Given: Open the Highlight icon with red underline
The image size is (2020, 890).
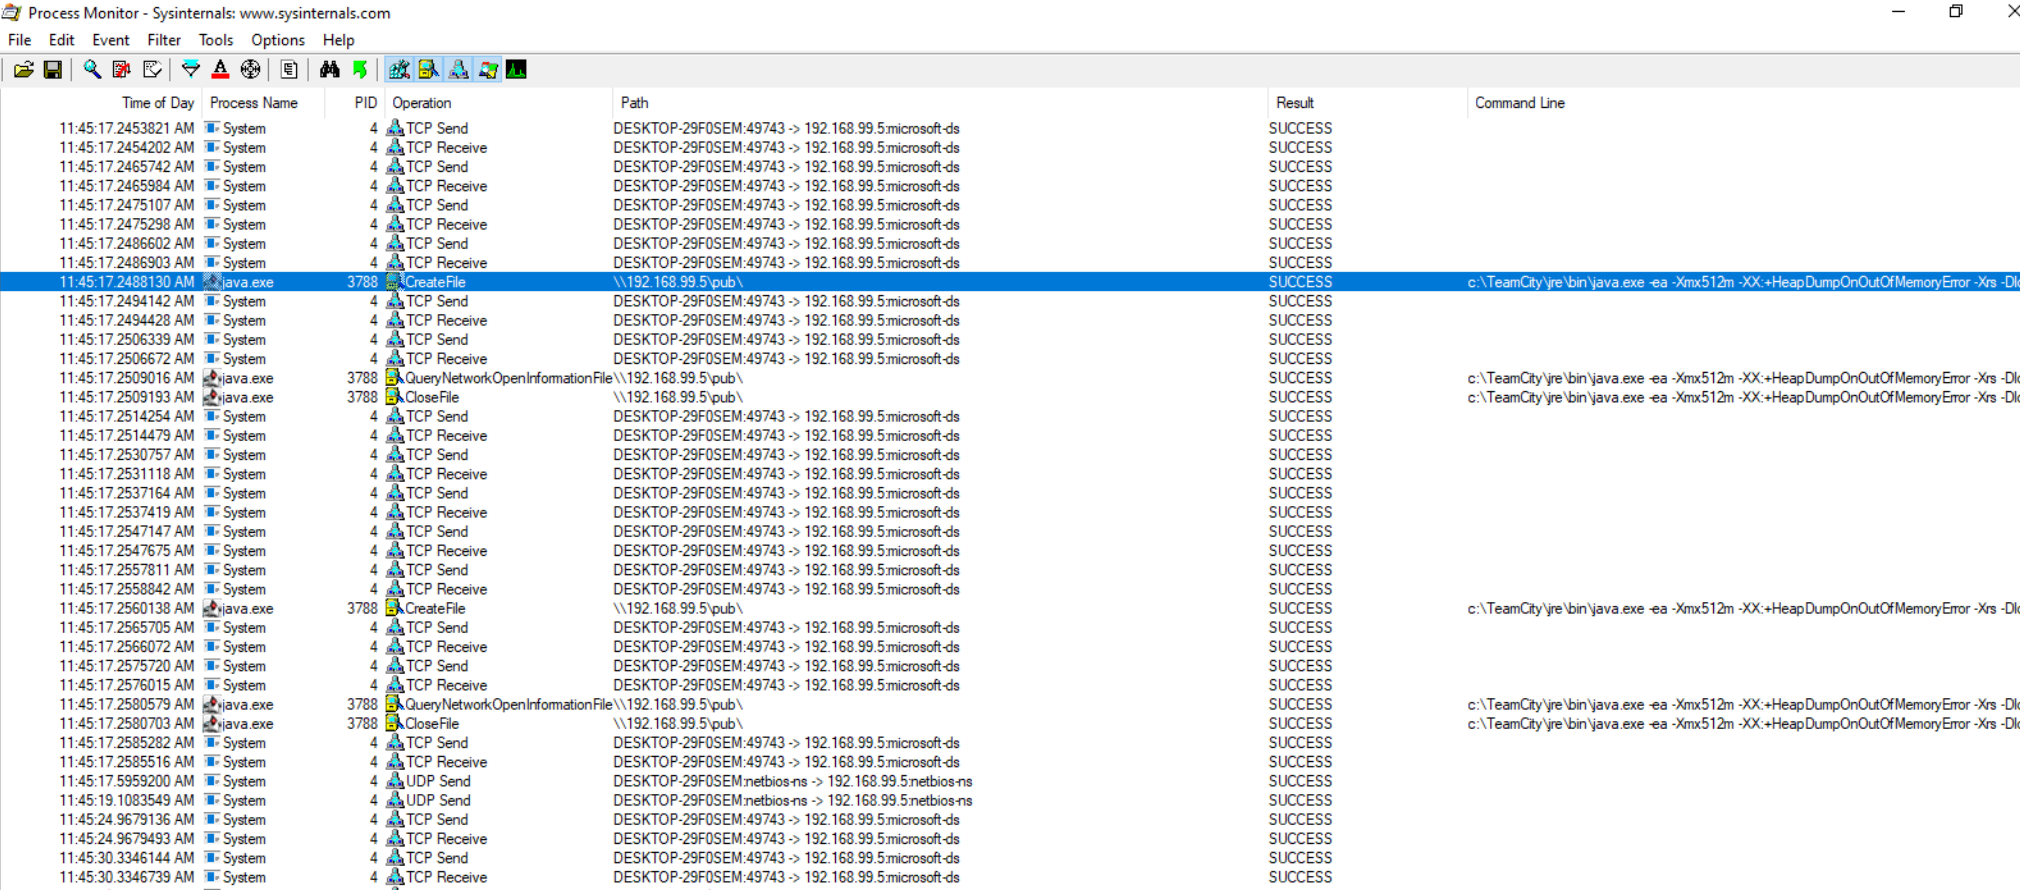Looking at the screenshot, I should 220,69.
